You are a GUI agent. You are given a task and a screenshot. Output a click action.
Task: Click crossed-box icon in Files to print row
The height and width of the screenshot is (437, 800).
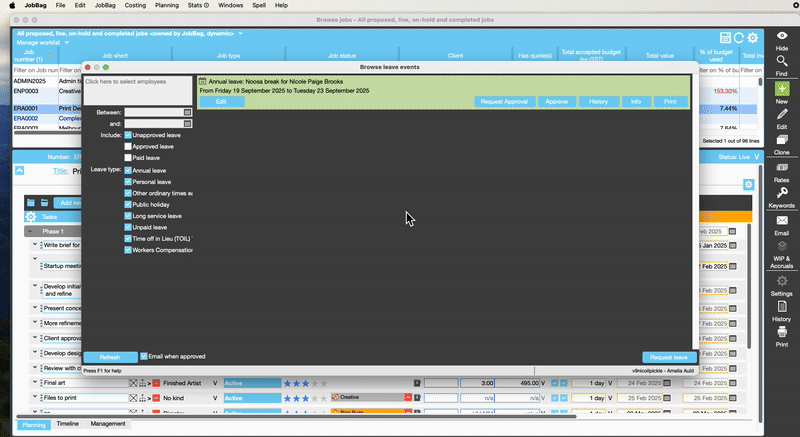(x=133, y=398)
